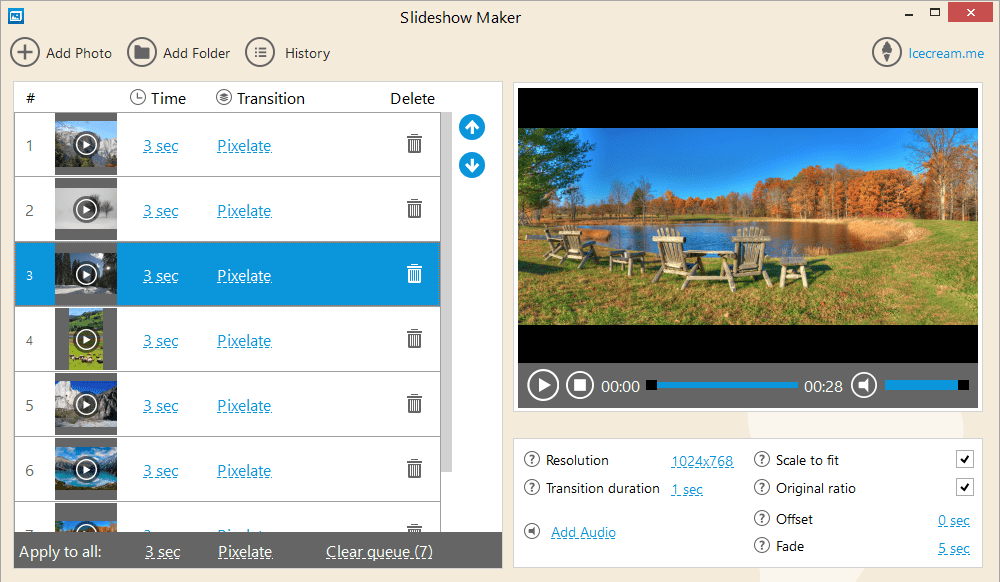1000x582 pixels.
Task: Preview slide 6 blue lake thumbnail
Action: pos(86,469)
